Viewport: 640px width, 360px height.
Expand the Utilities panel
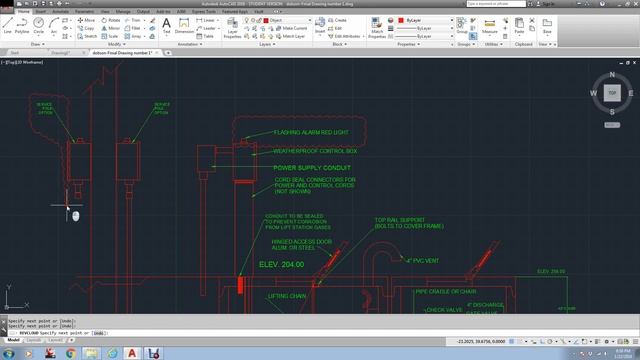493,44
